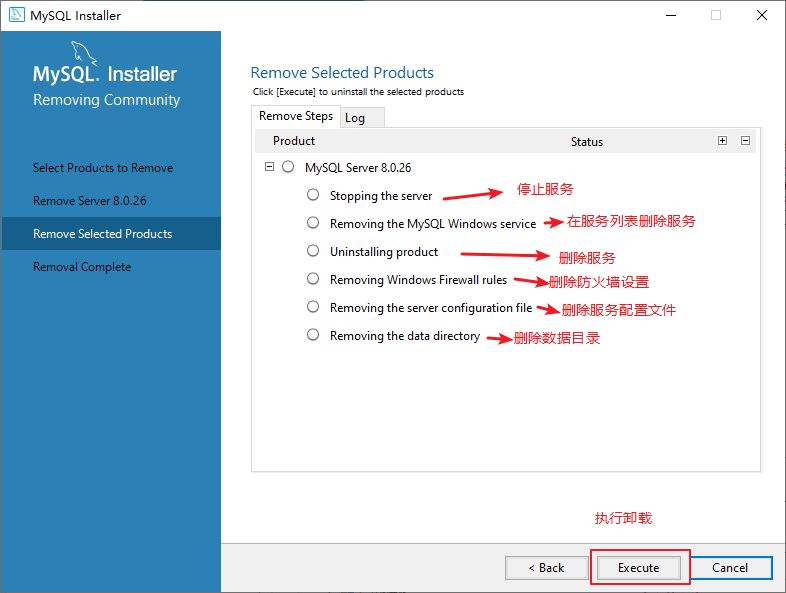The image size is (786, 593).
Task: Click the Removing the data directory circle
Action: [313, 335]
